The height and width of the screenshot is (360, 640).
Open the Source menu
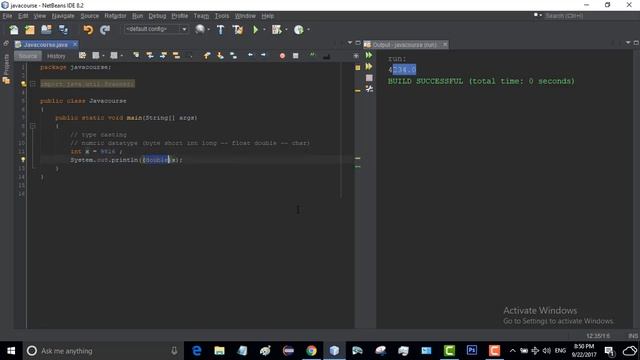(89, 16)
